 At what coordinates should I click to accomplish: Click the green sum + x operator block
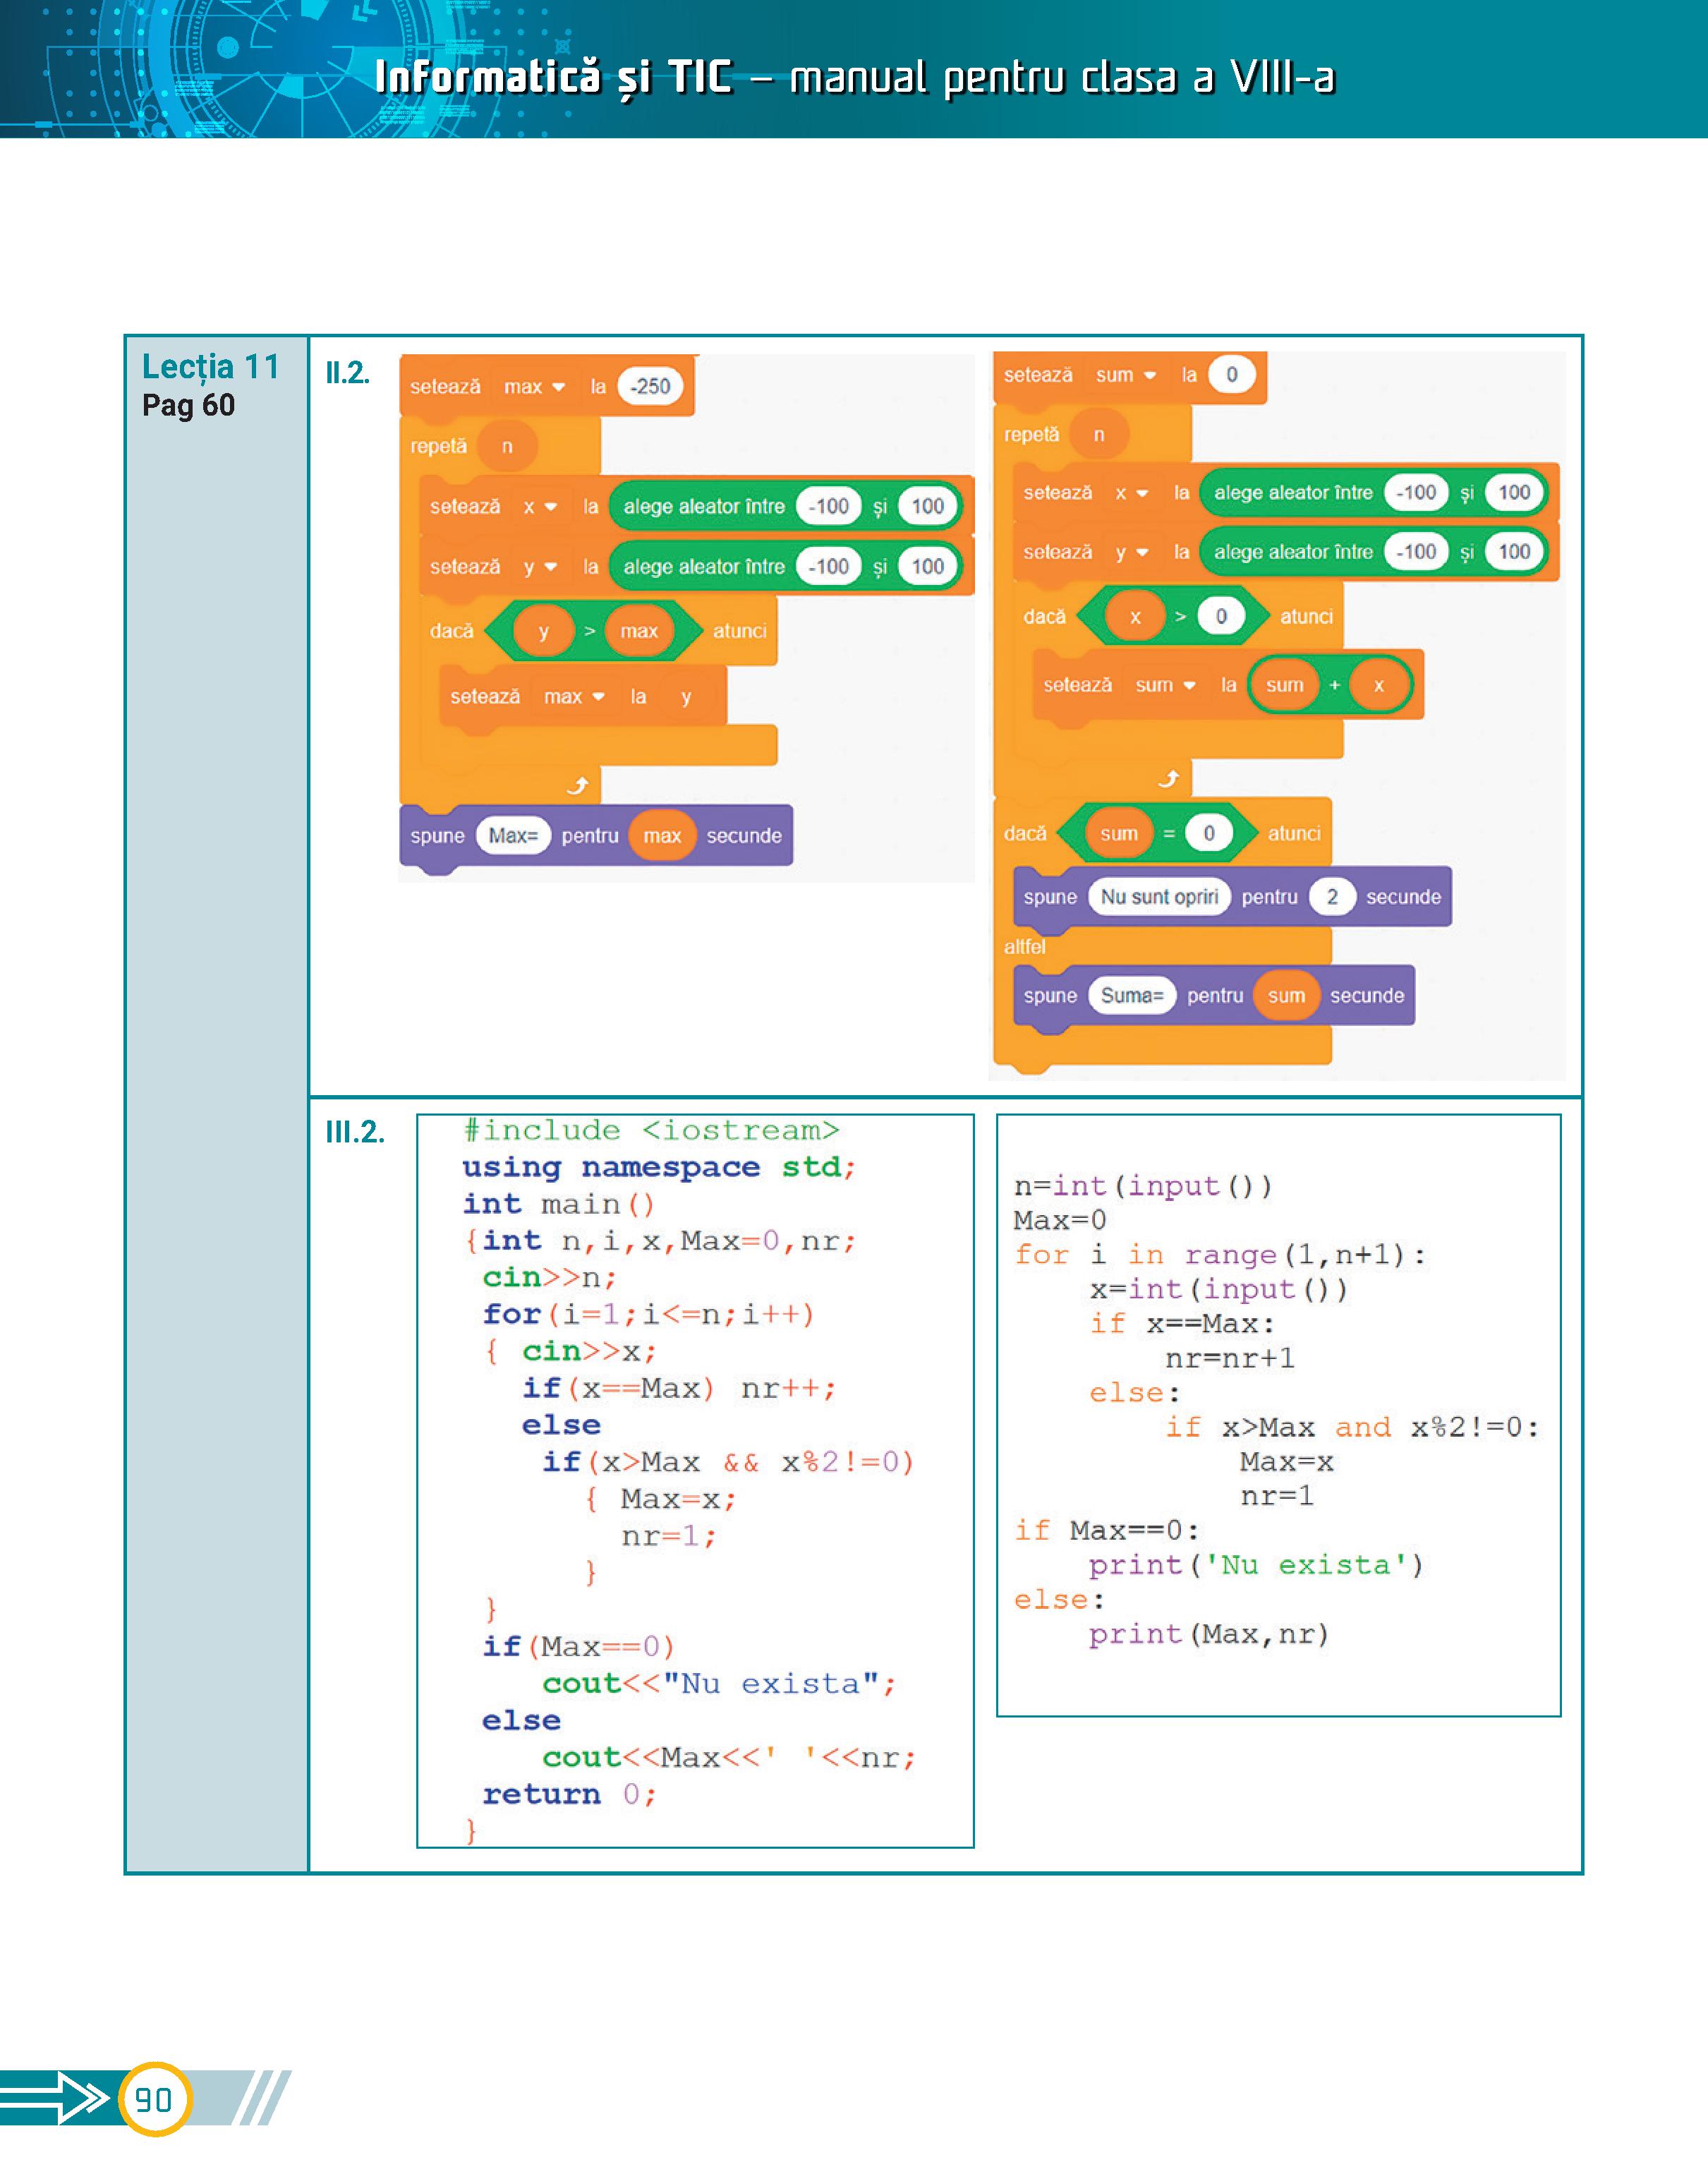pos(1334,685)
